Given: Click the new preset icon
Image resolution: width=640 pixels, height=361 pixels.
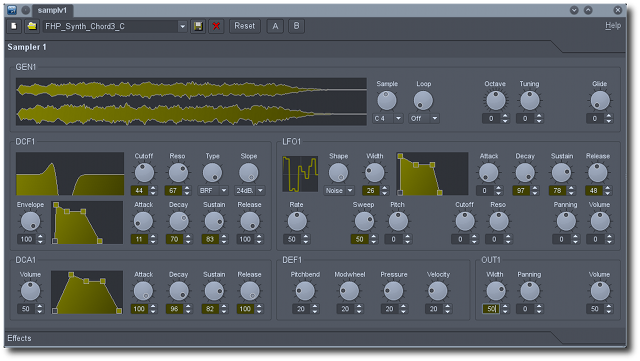Looking at the screenshot, I should (x=14, y=26).
